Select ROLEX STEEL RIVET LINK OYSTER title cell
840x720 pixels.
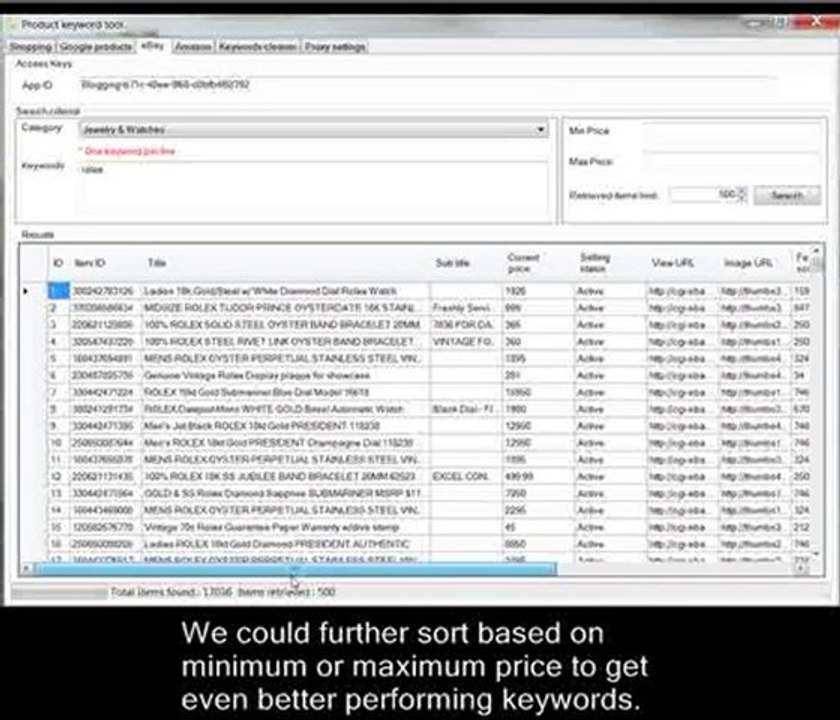pos(286,342)
